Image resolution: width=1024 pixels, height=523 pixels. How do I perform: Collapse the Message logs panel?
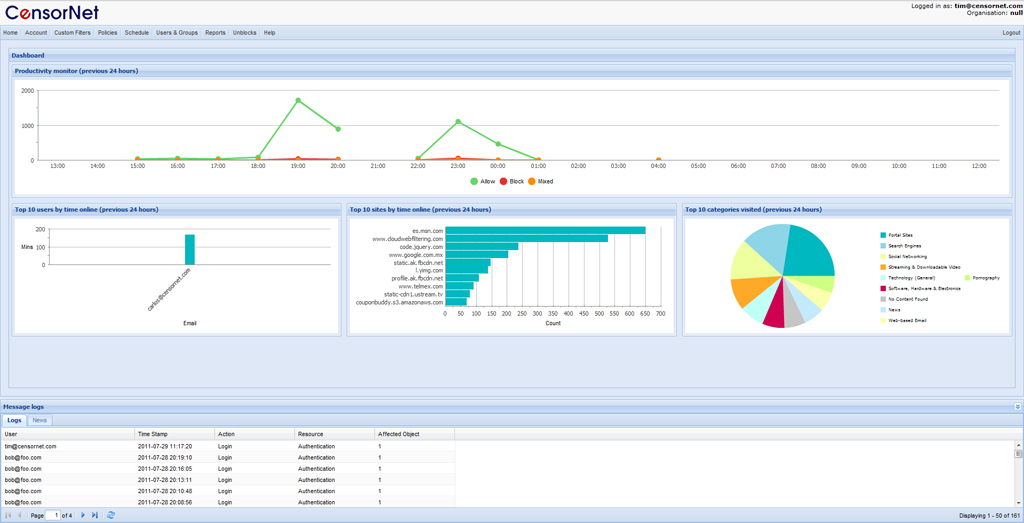1017,406
